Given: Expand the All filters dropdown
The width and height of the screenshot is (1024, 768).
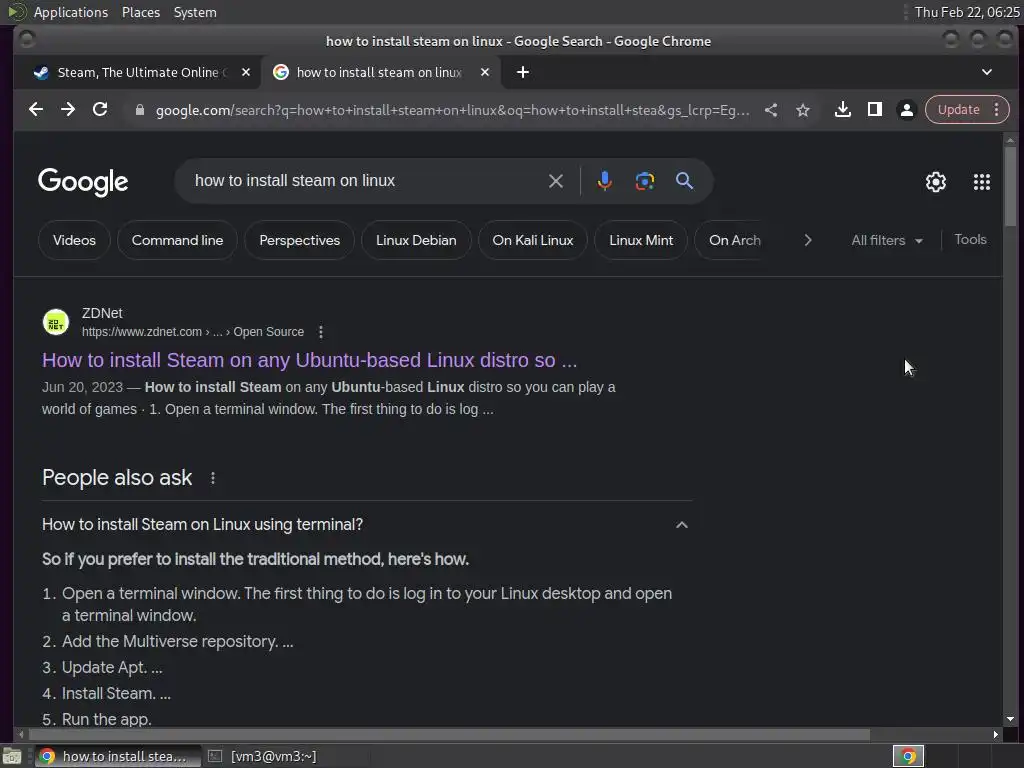Looking at the screenshot, I should [x=887, y=240].
